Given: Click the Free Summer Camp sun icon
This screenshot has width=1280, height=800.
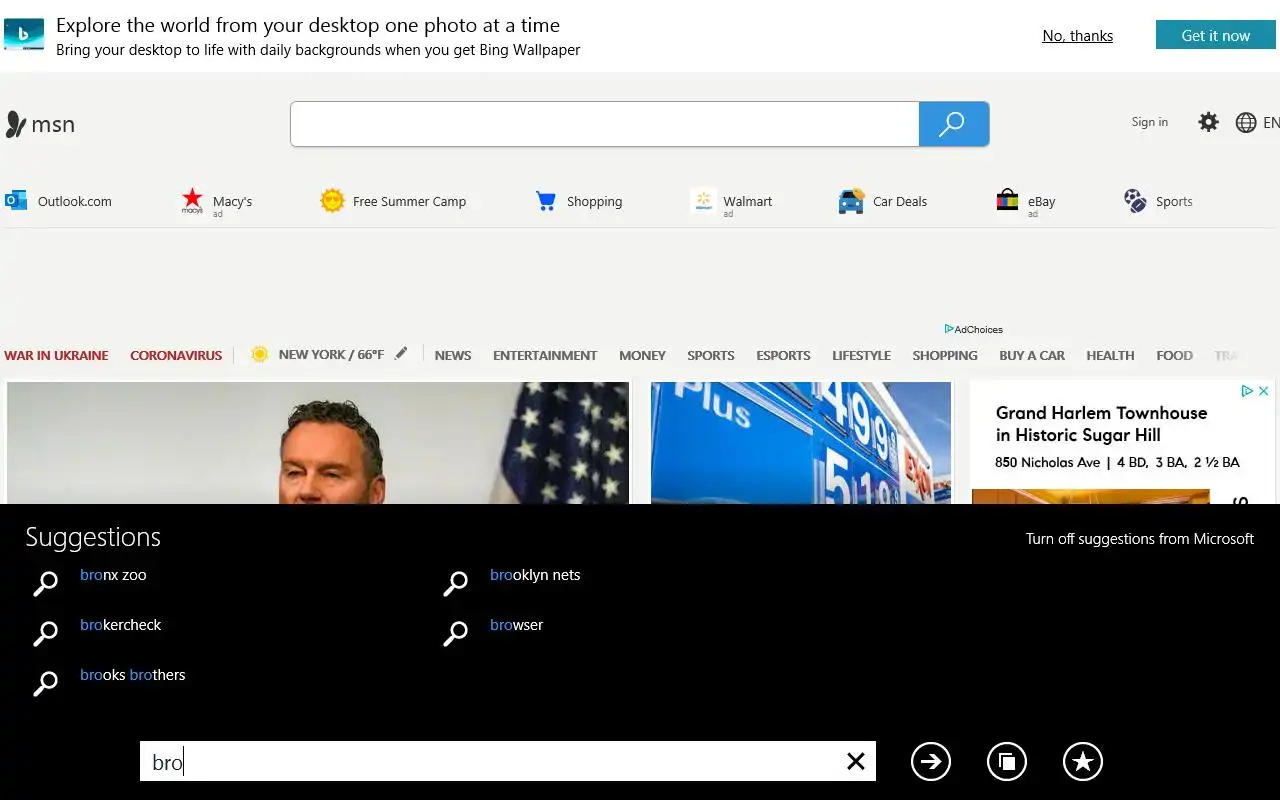Looking at the screenshot, I should coord(332,201).
